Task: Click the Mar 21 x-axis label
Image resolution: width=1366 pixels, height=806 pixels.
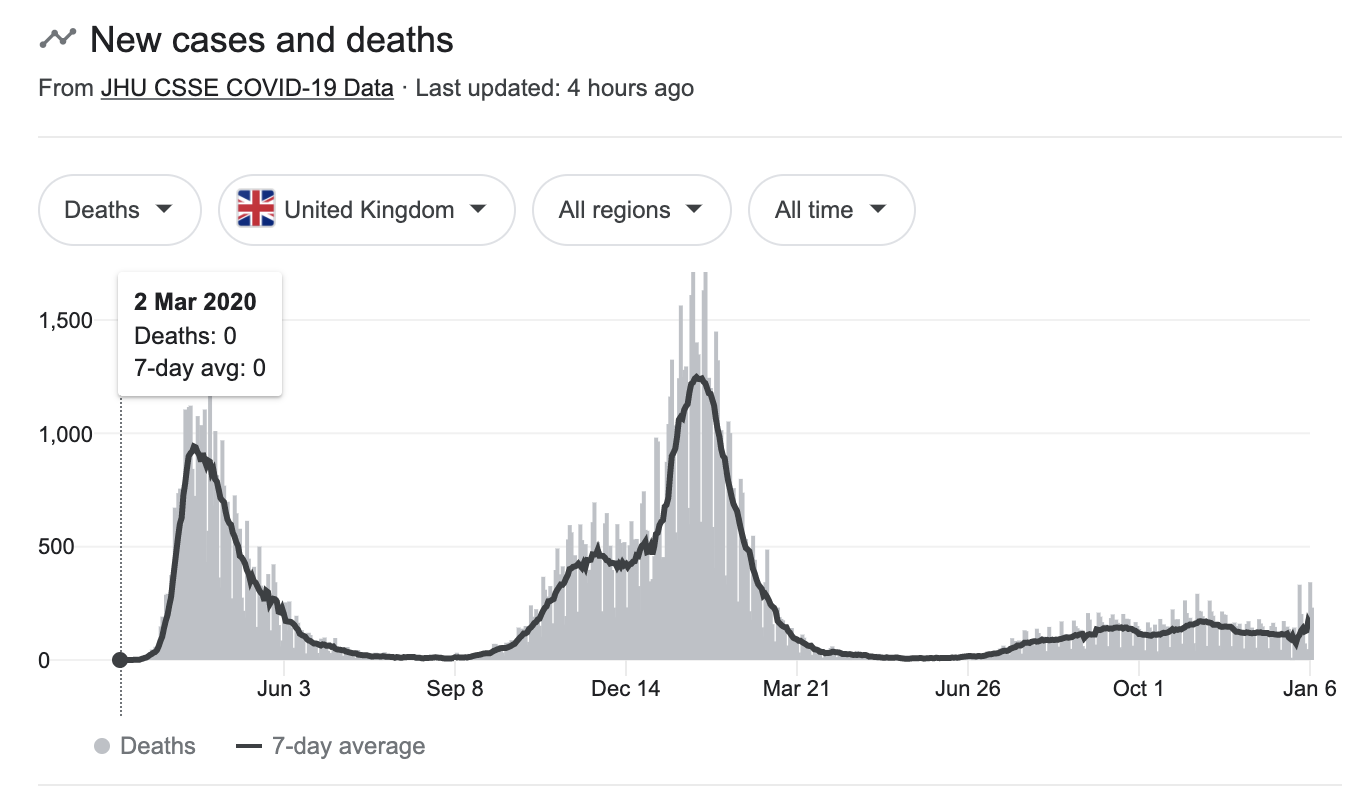Action: point(796,689)
